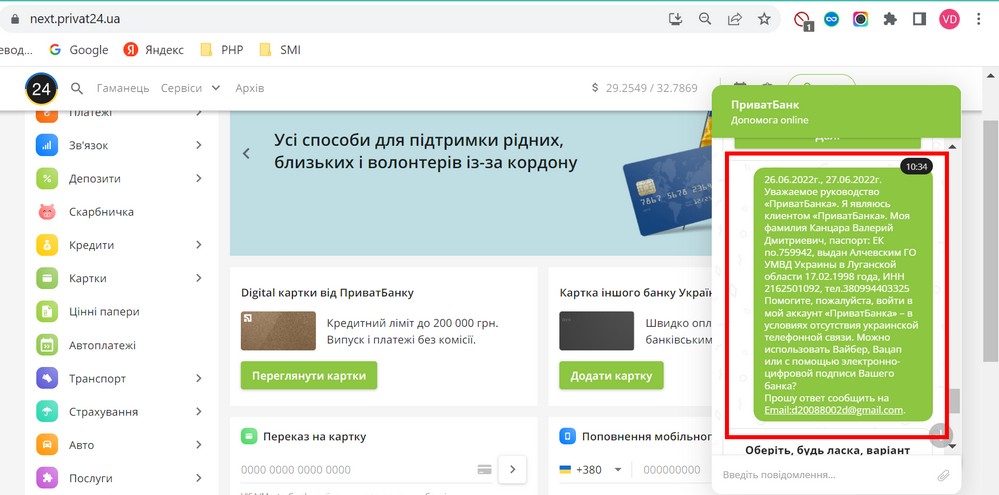Expand the Транспорт chevron

point(199,378)
